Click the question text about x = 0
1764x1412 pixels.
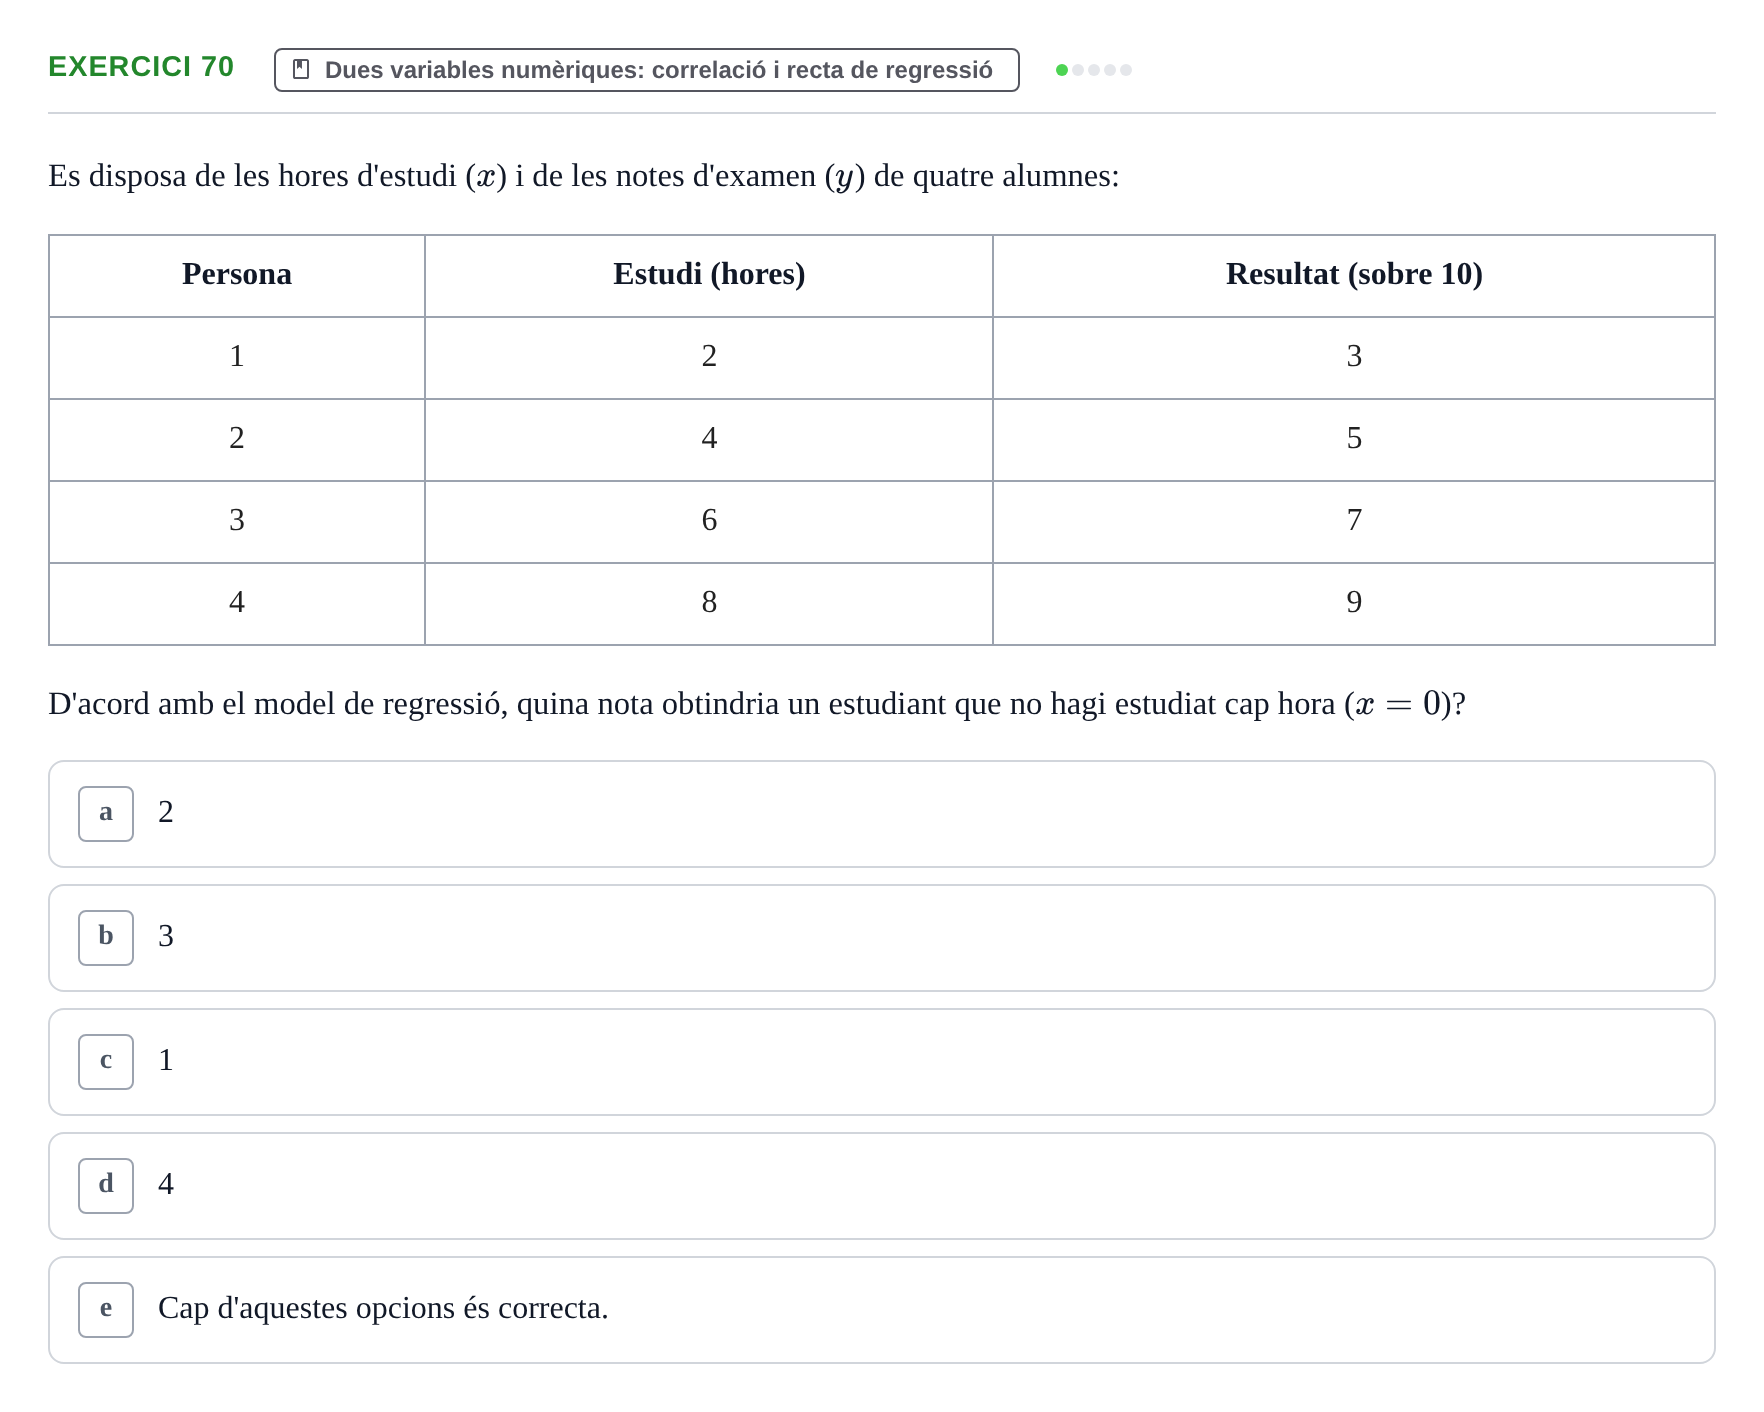click(x=757, y=704)
